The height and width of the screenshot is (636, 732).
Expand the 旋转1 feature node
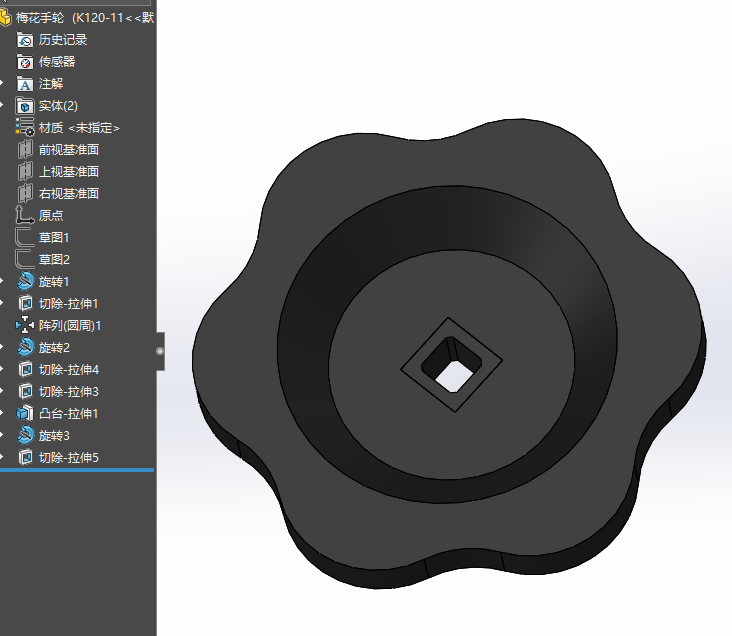click(2, 282)
